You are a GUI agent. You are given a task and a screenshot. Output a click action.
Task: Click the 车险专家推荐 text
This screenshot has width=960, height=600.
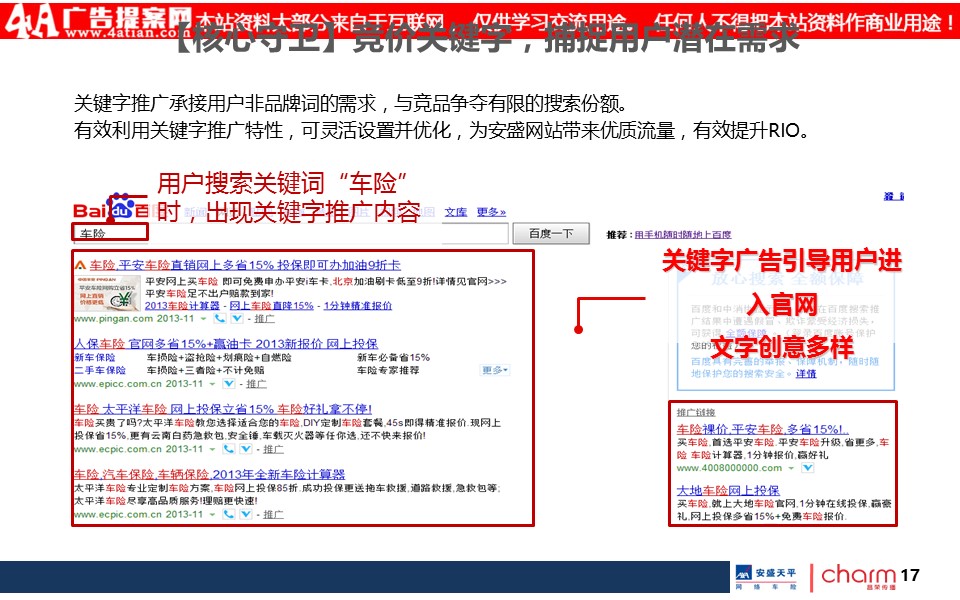point(388,370)
